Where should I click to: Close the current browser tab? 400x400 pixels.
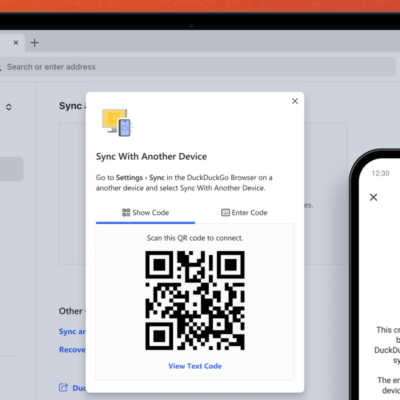(x=16, y=43)
